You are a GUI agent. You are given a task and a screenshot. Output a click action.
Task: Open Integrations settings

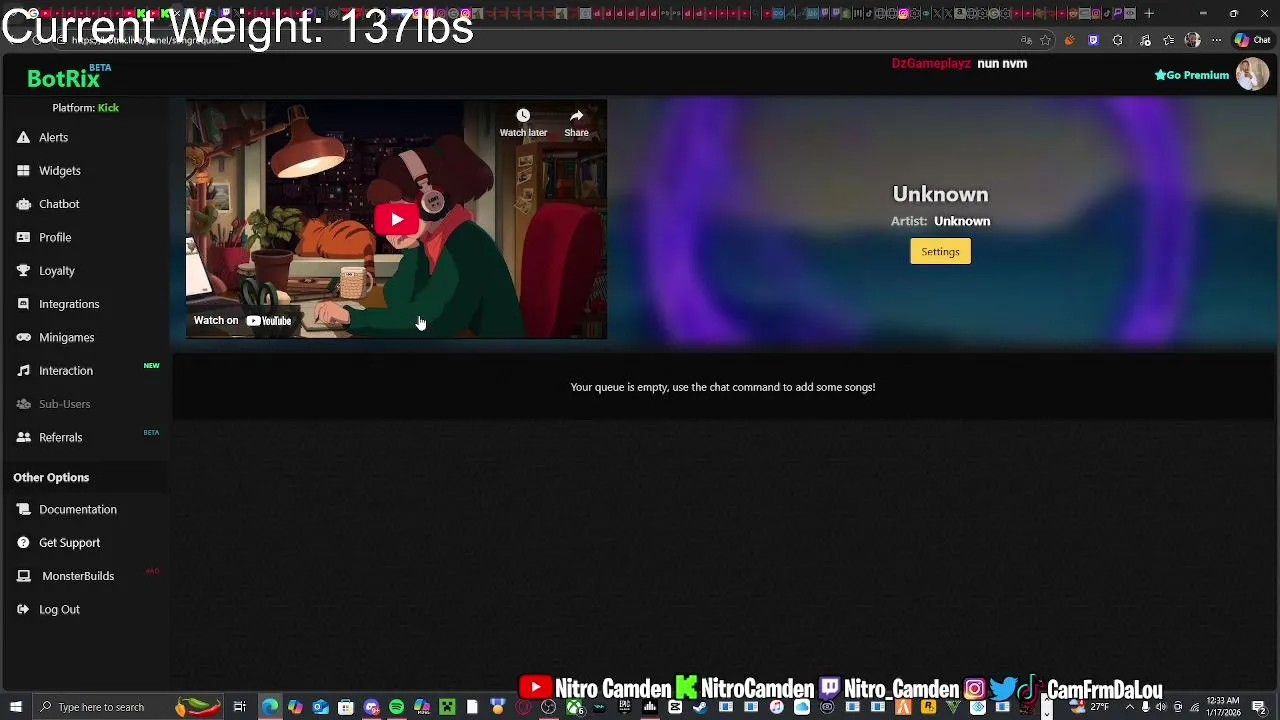[69, 304]
